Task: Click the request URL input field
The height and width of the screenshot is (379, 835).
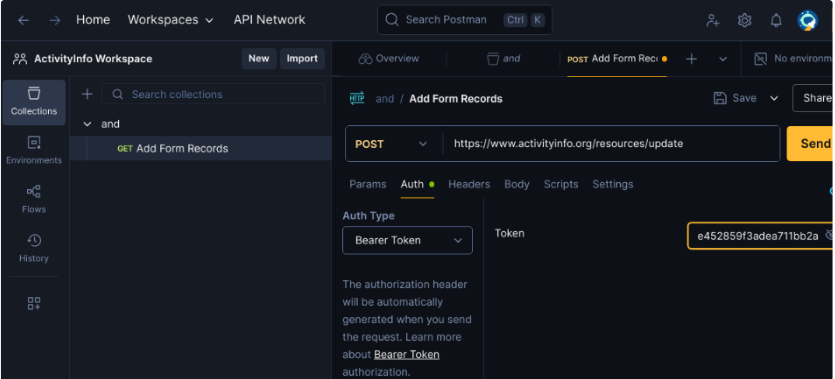Action: pyautogui.click(x=612, y=144)
